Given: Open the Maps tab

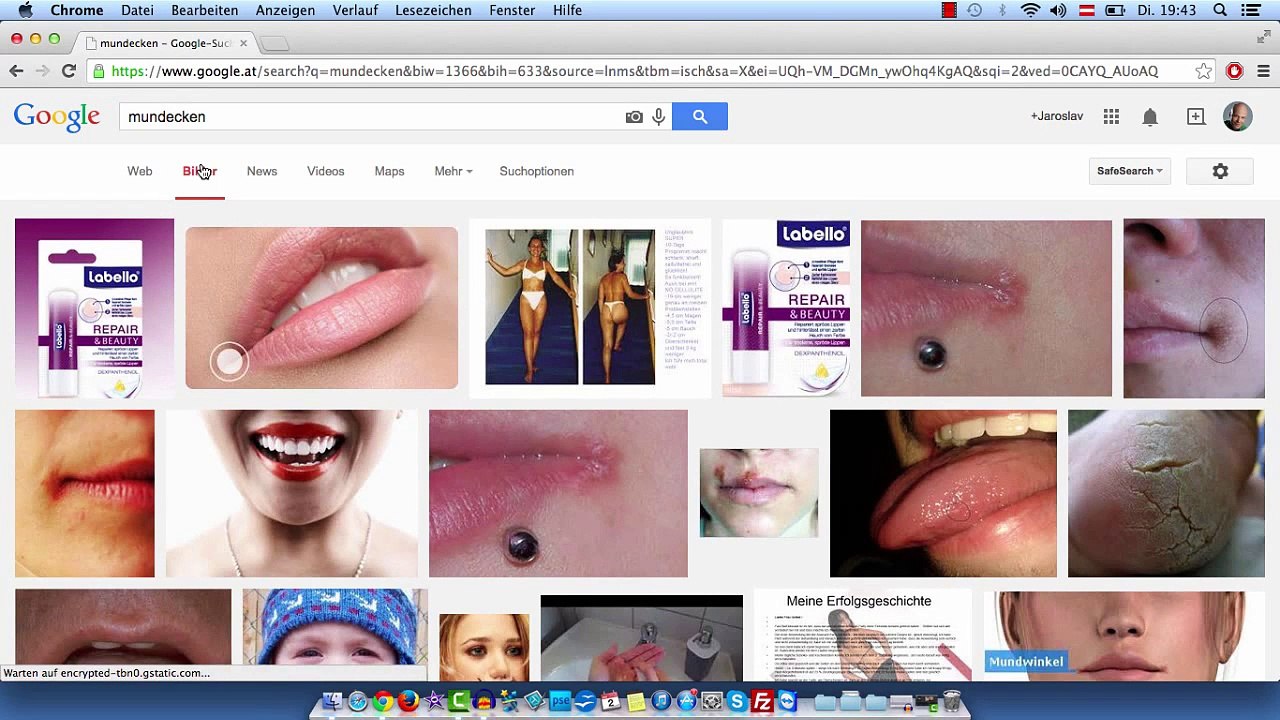Looking at the screenshot, I should [x=390, y=171].
